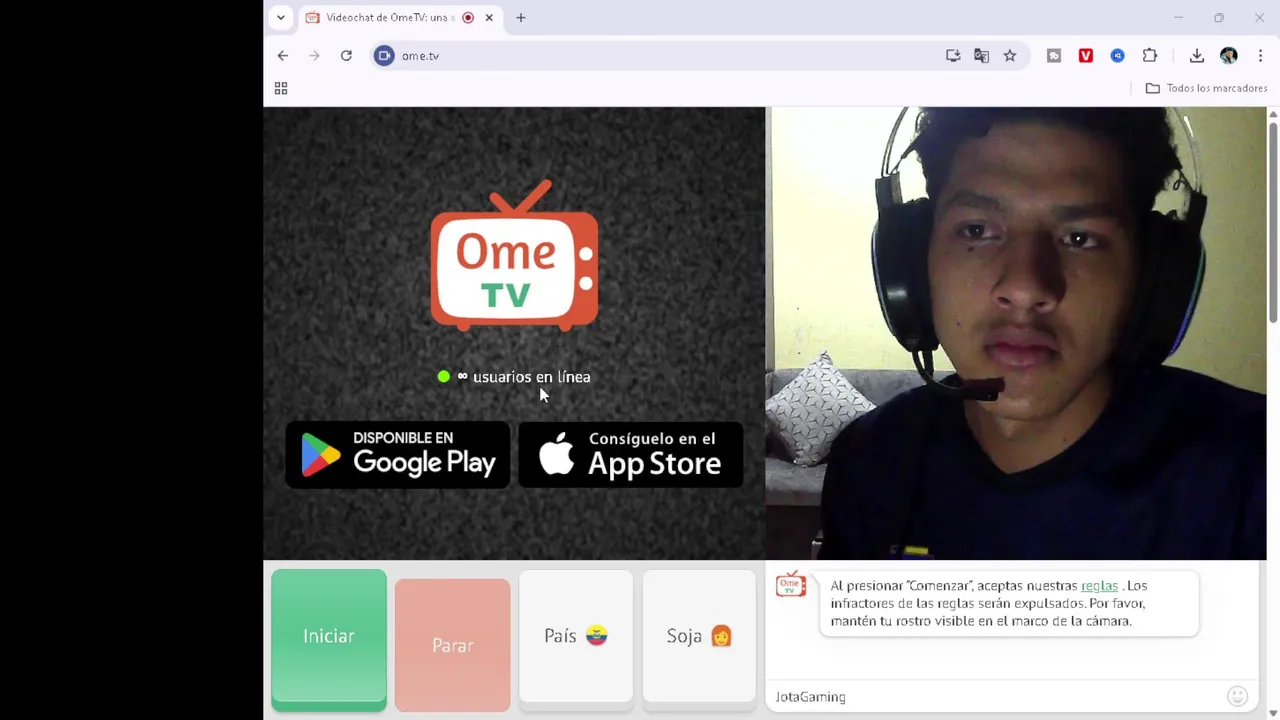Select the Videochat de OmeTV tab
Image resolution: width=1280 pixels, height=720 pixels.
tap(400, 17)
